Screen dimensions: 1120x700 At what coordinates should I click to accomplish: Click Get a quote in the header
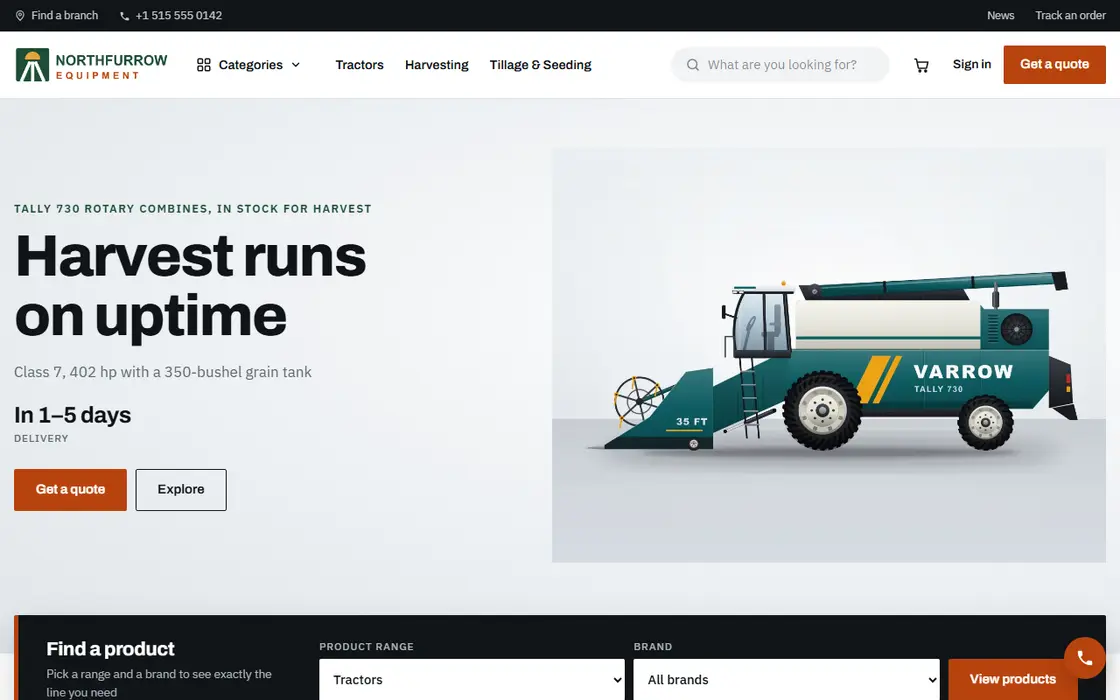(1054, 64)
